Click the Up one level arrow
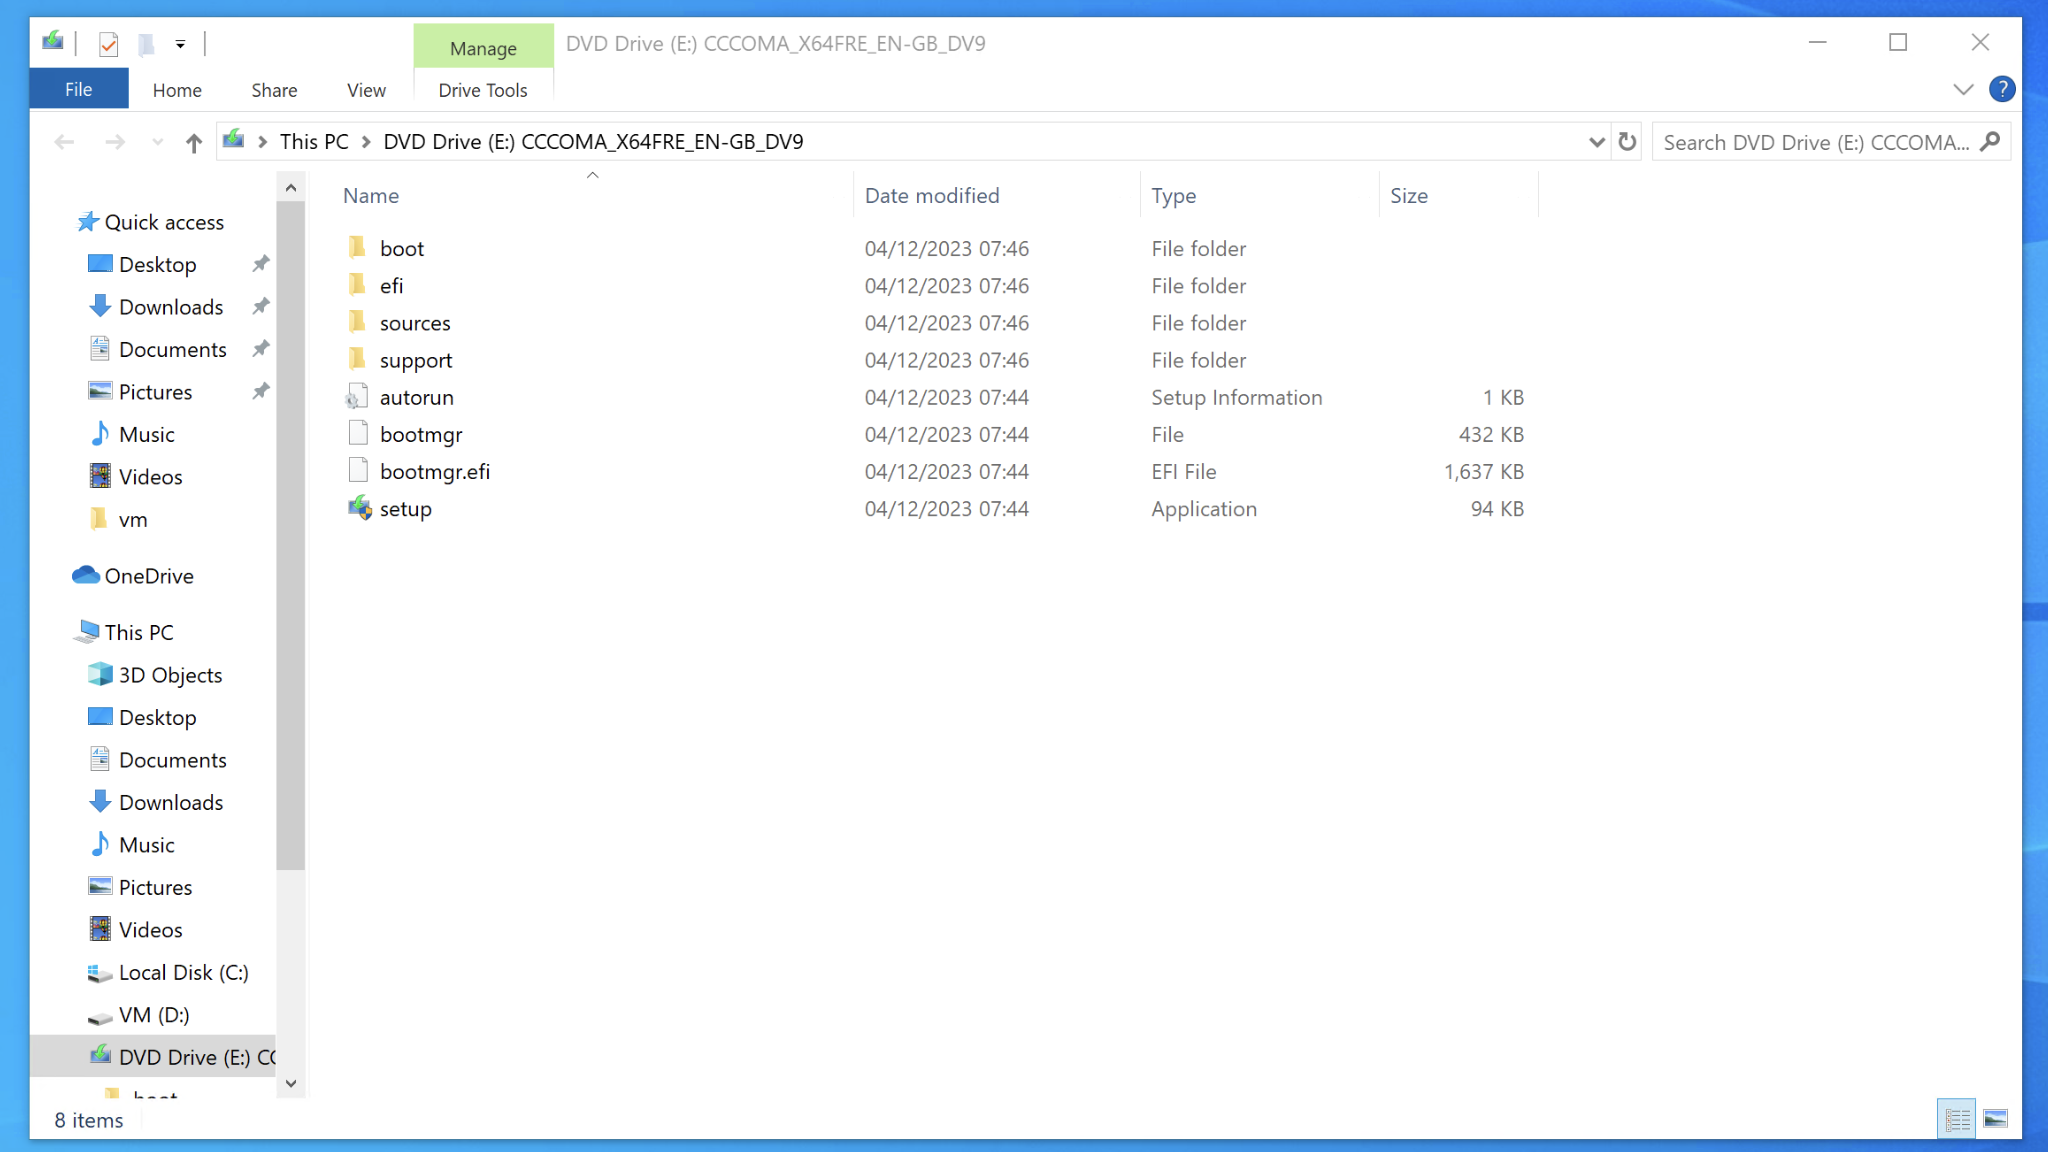 pyautogui.click(x=192, y=142)
